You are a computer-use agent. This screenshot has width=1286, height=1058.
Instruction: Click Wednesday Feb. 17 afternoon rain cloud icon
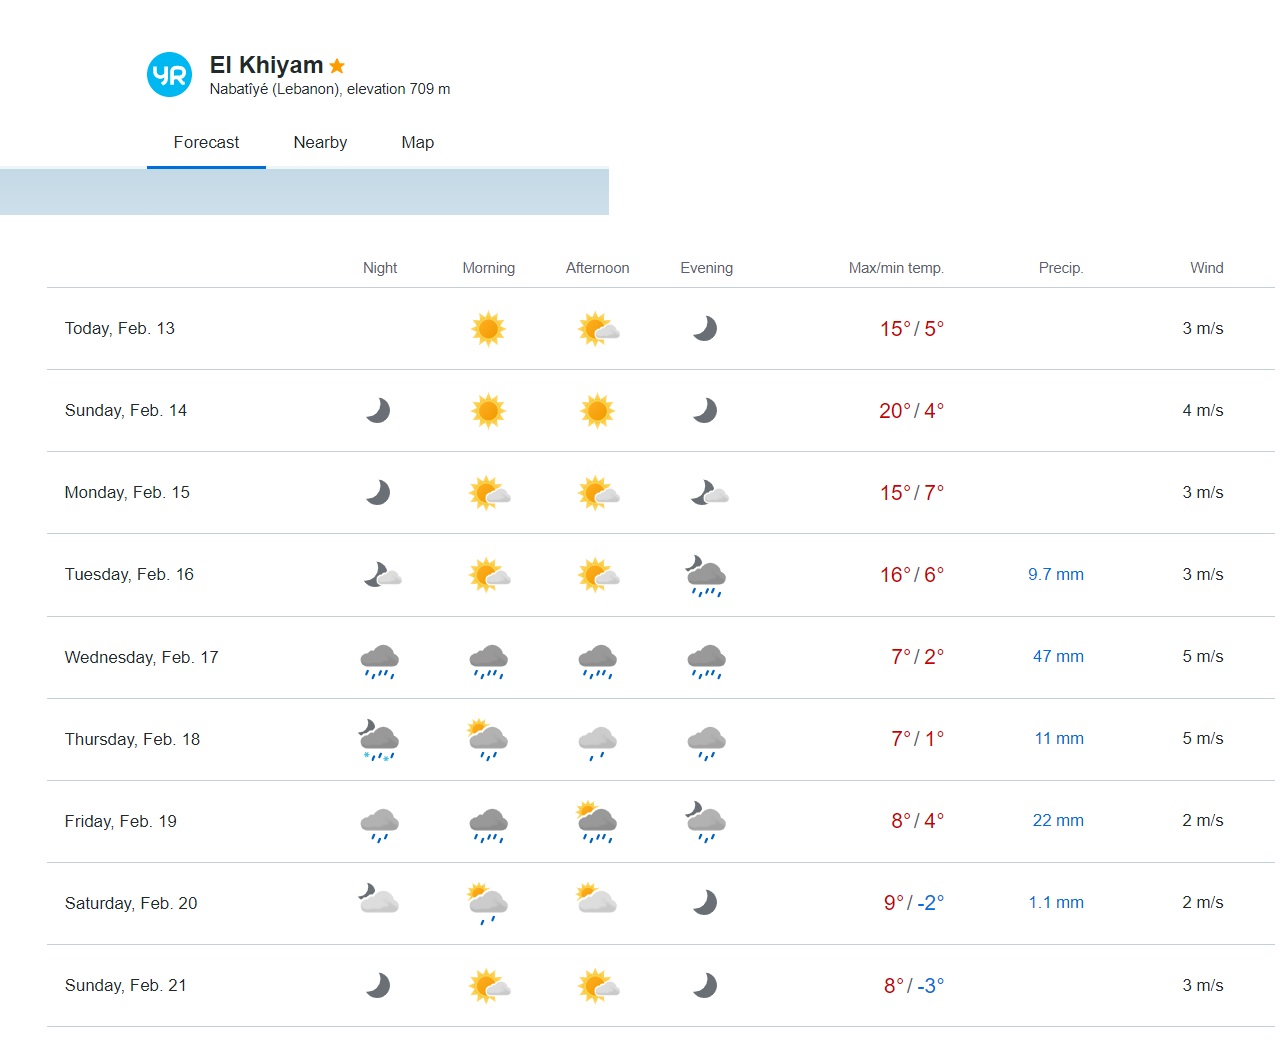(597, 659)
